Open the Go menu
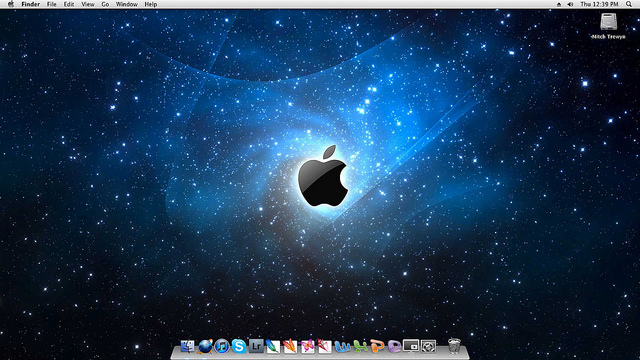This screenshot has height=360, width=640. click(x=105, y=4)
